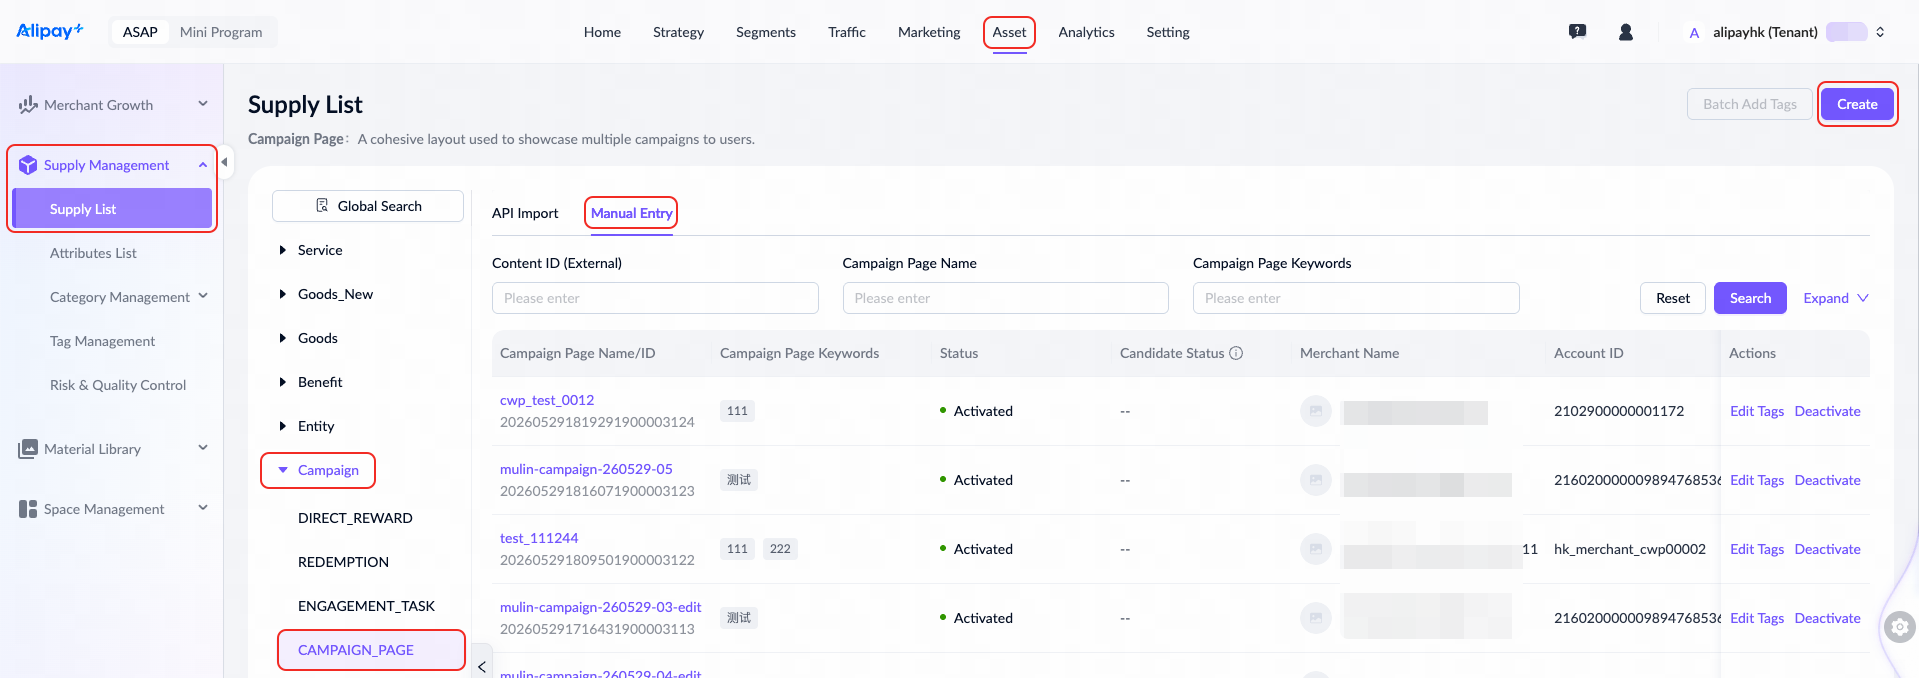
Task: Click the Search button
Action: [1750, 298]
